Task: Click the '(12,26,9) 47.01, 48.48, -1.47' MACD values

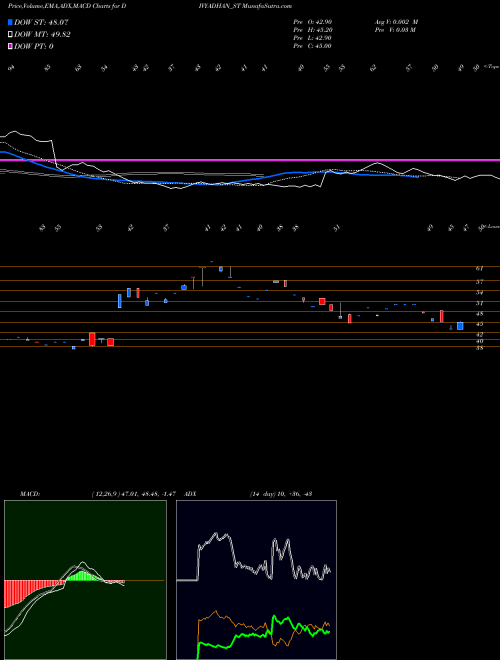Action: point(133,494)
